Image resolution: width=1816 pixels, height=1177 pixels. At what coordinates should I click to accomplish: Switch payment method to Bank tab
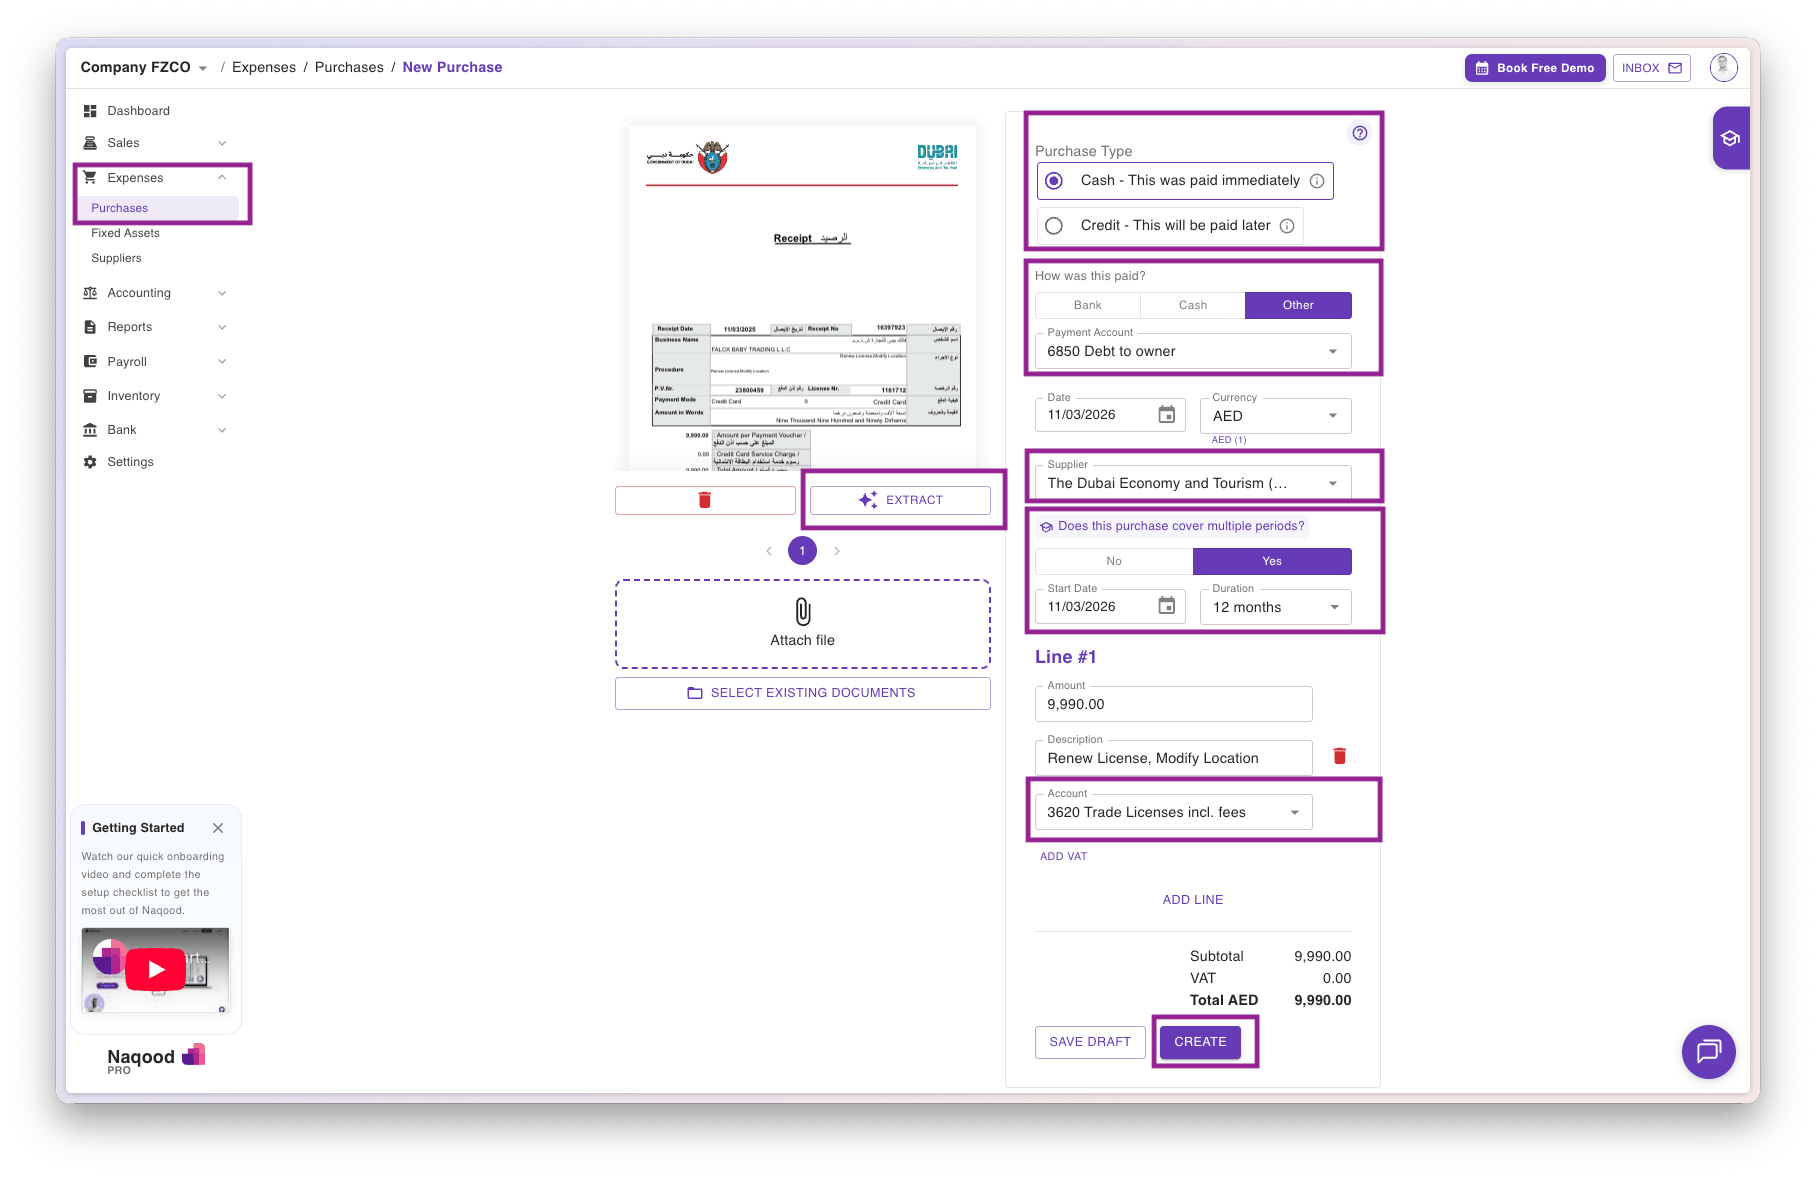(1087, 305)
